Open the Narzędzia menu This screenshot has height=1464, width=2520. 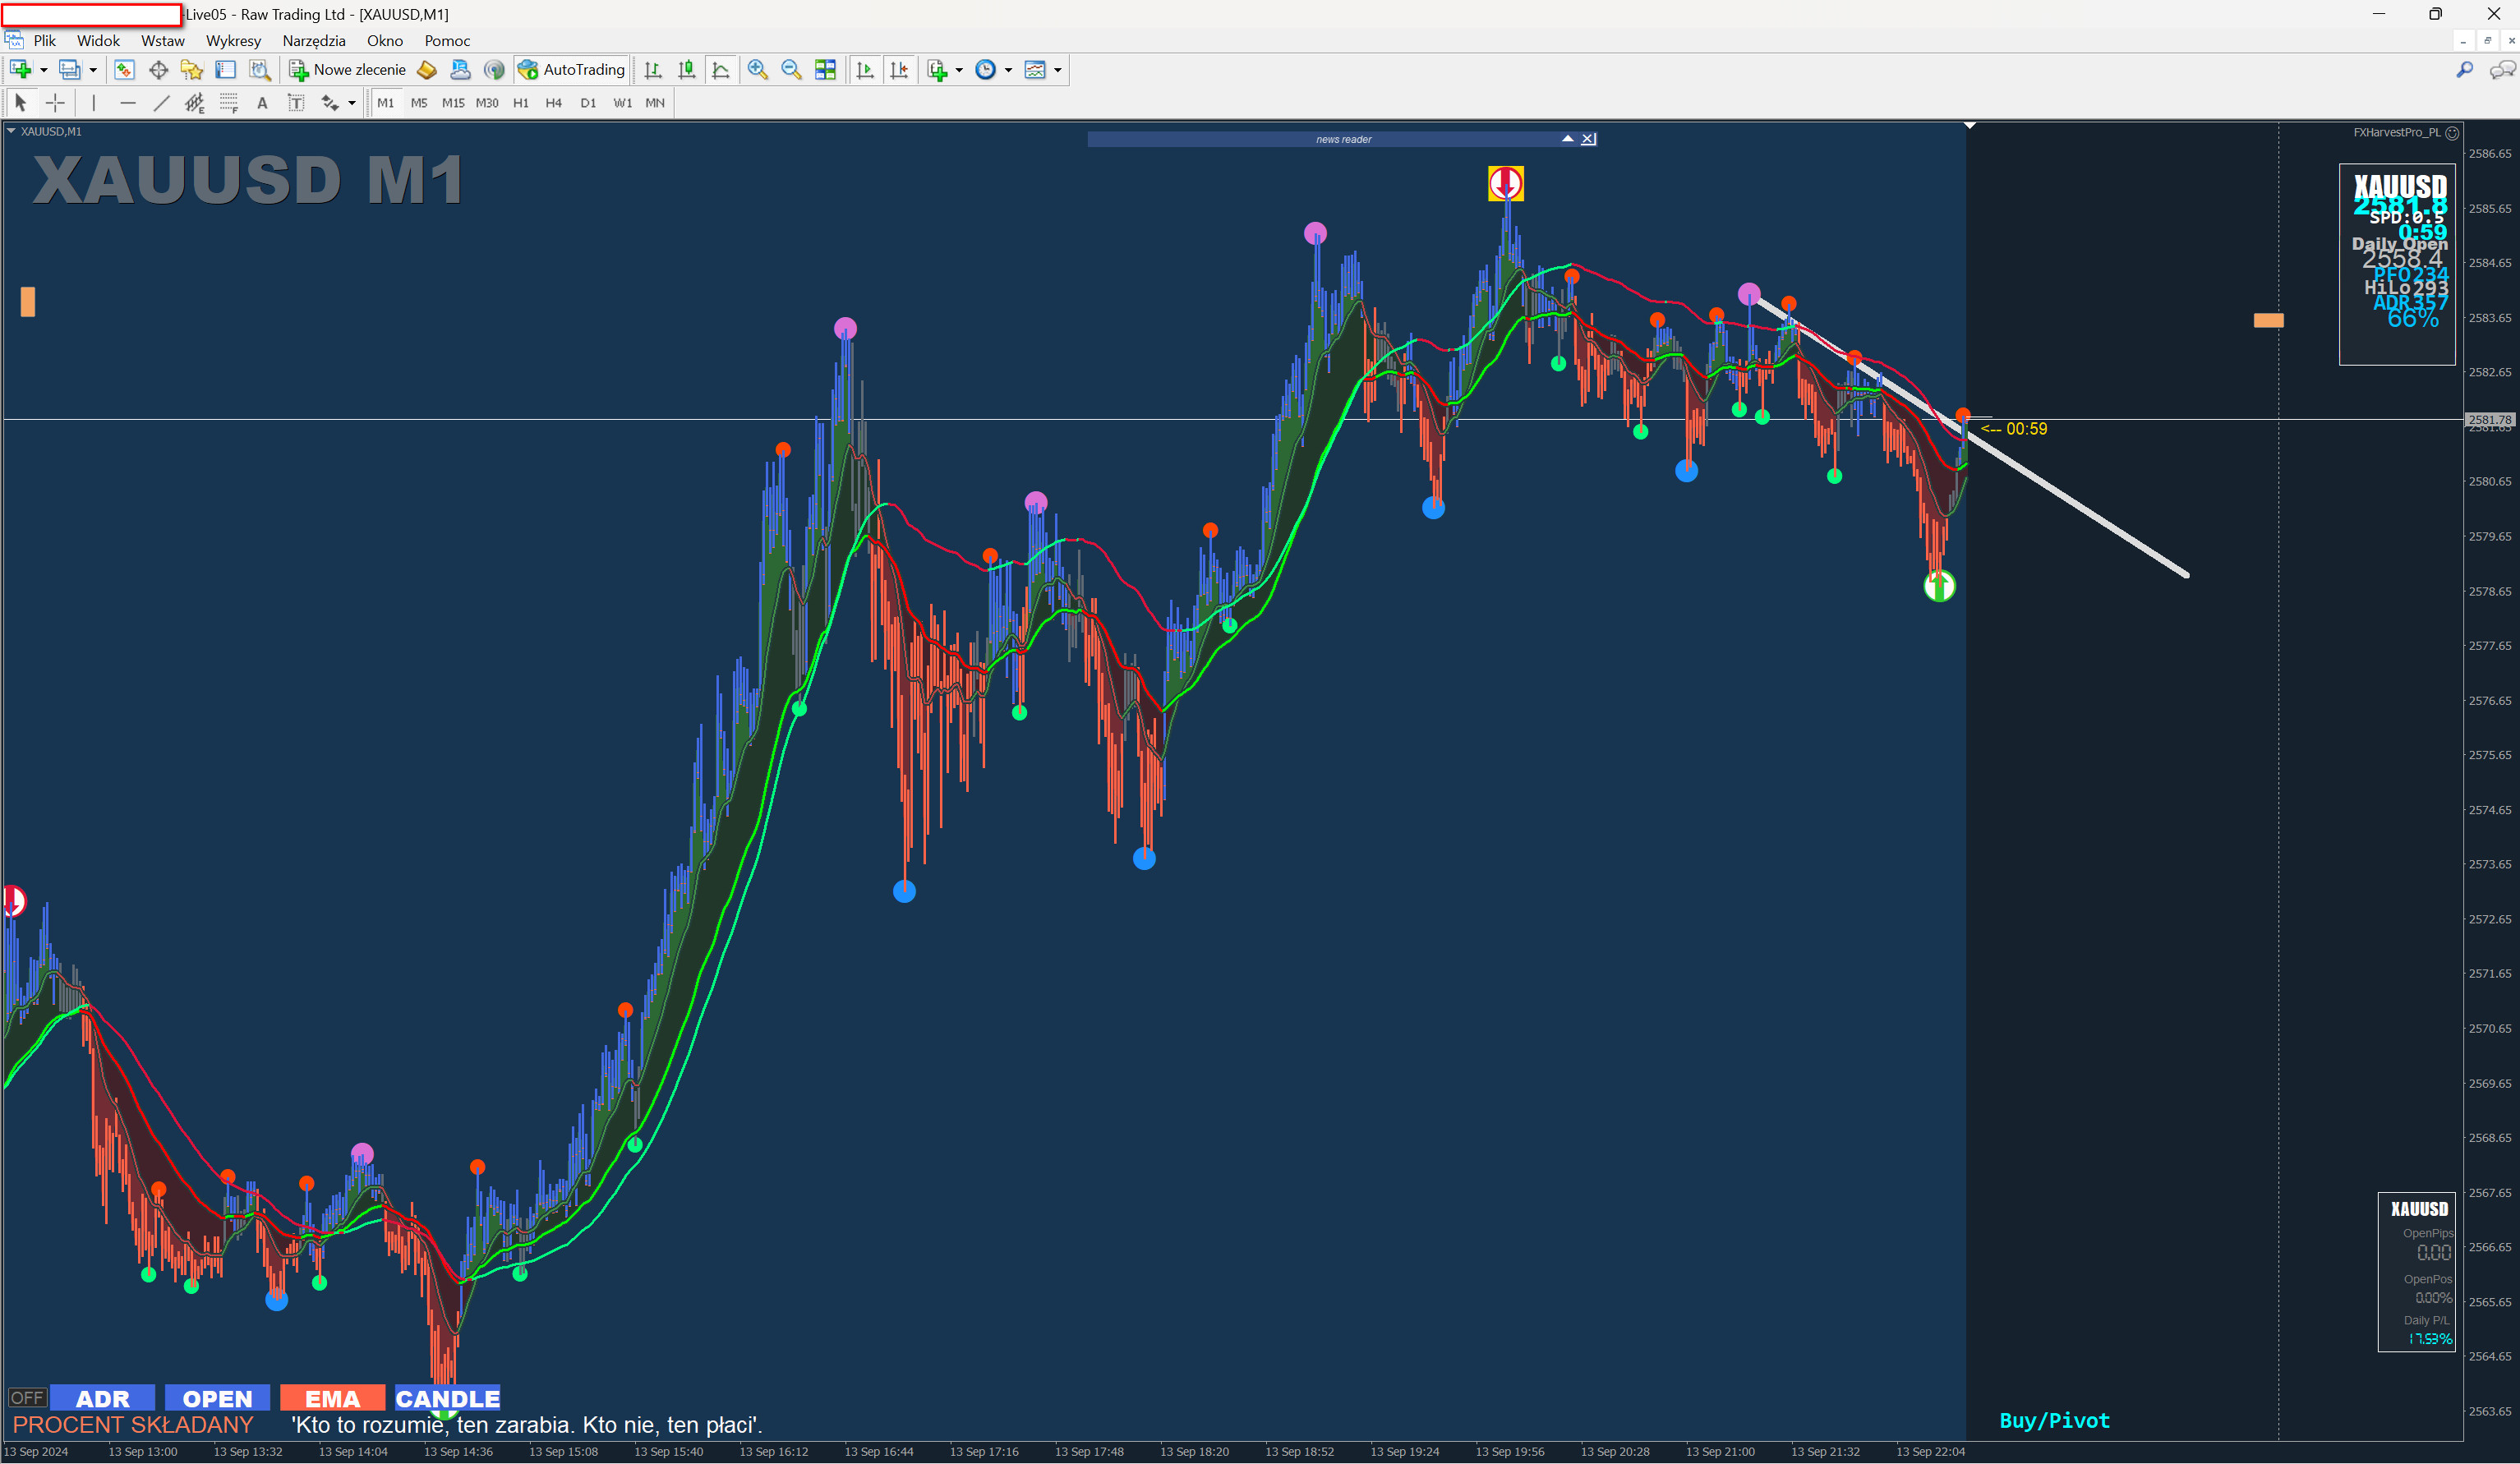pyautogui.click(x=314, y=41)
